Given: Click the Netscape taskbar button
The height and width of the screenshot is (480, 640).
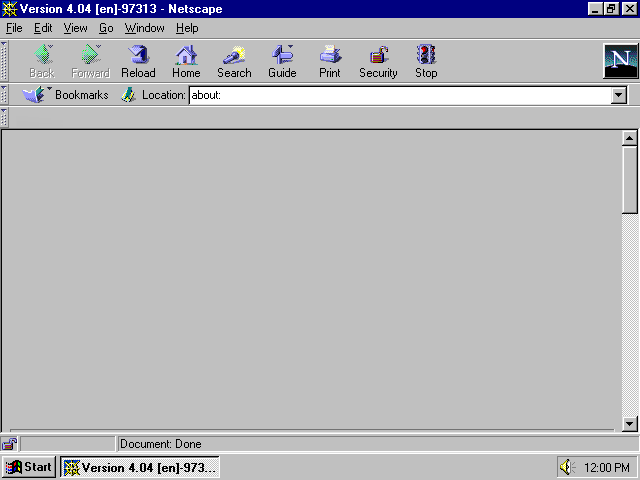Looking at the screenshot, I should click(140, 467).
